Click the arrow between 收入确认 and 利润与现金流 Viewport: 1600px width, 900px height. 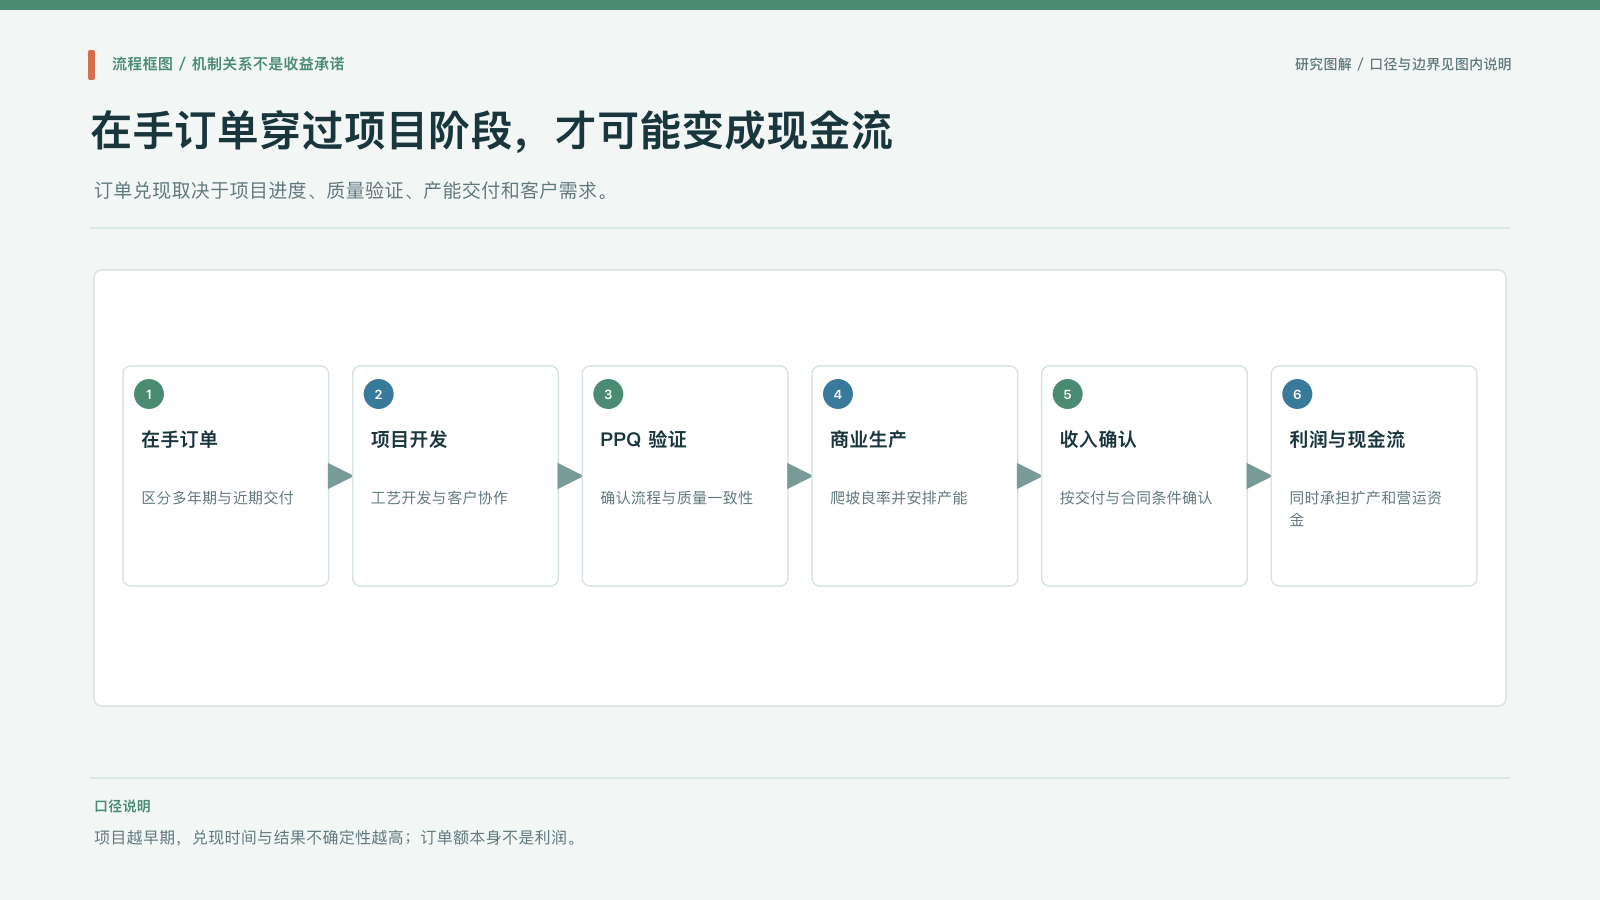pos(1259,476)
